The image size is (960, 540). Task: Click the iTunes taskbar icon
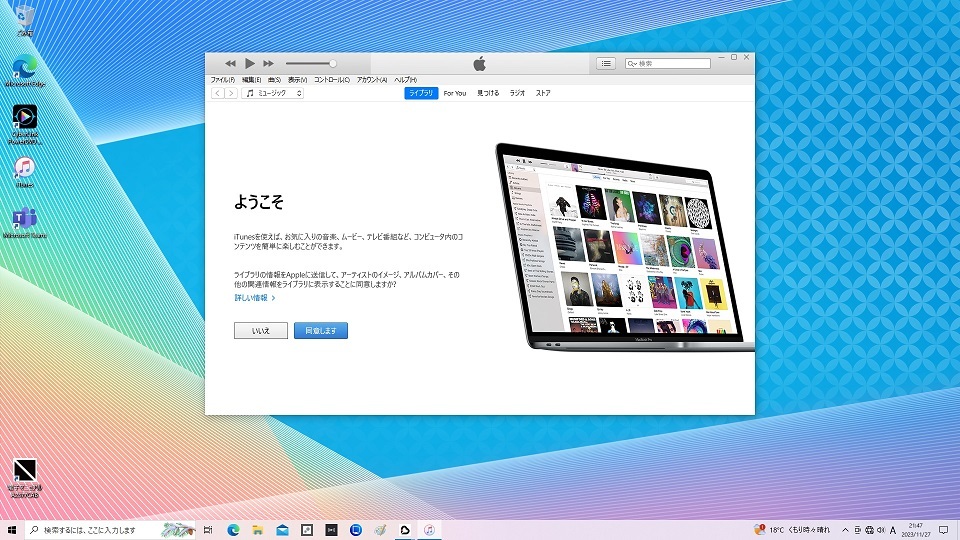coord(429,530)
